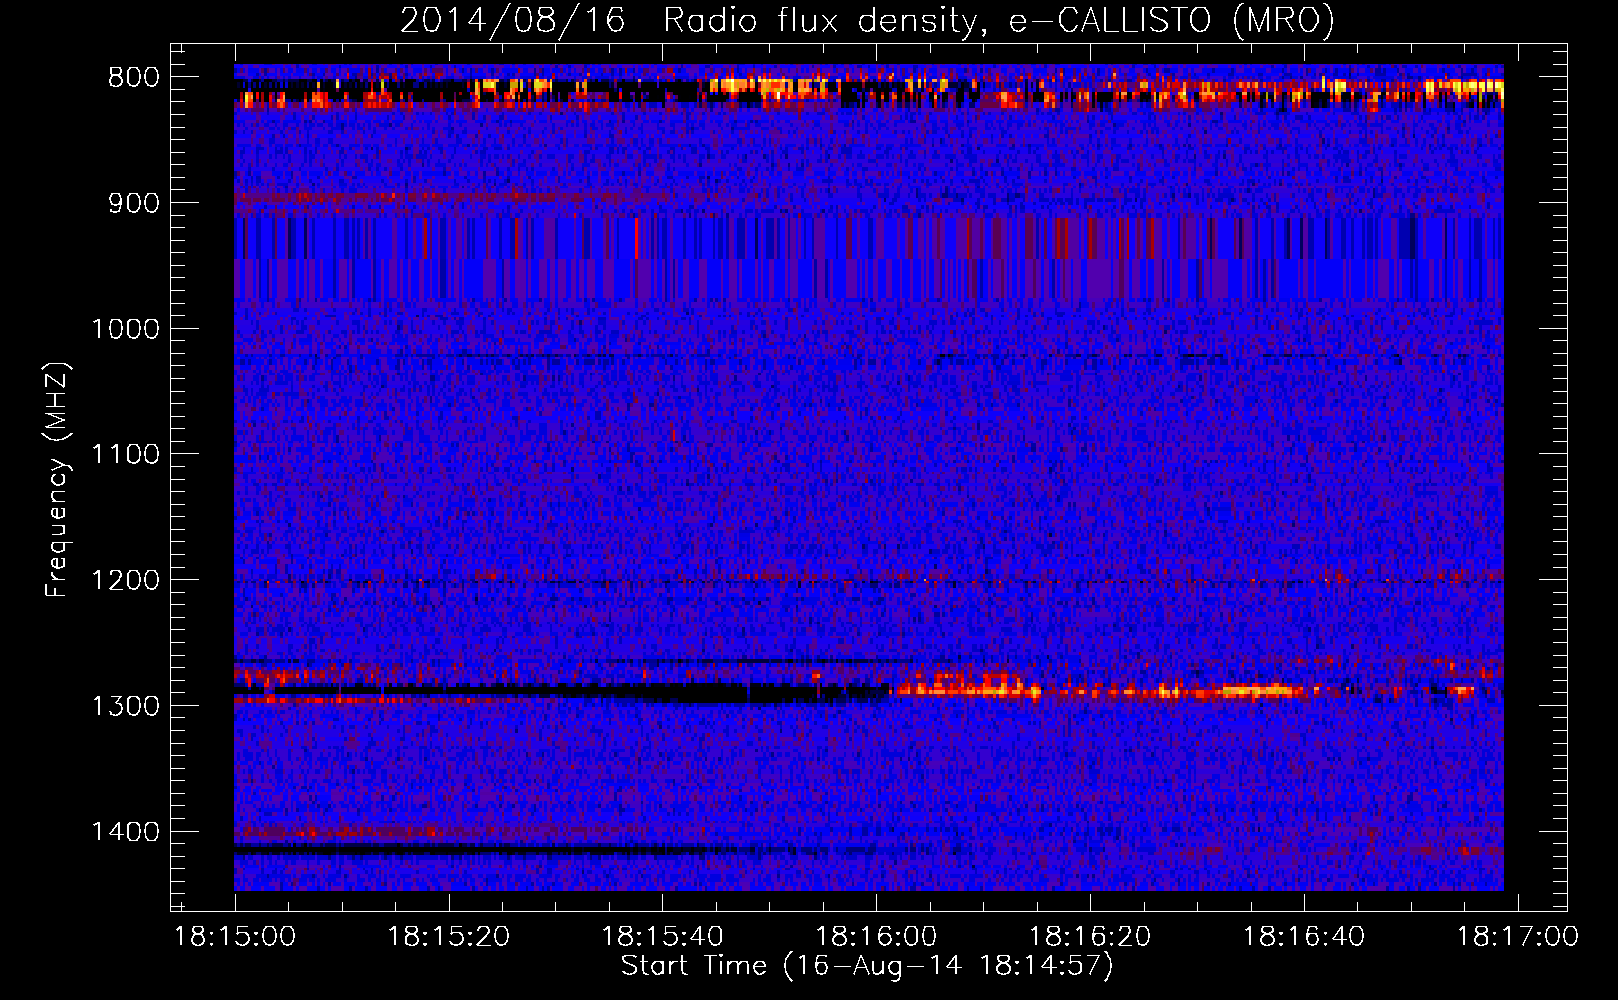Click the 800 frequency tick label
This screenshot has width=1618, height=1000.
134,78
